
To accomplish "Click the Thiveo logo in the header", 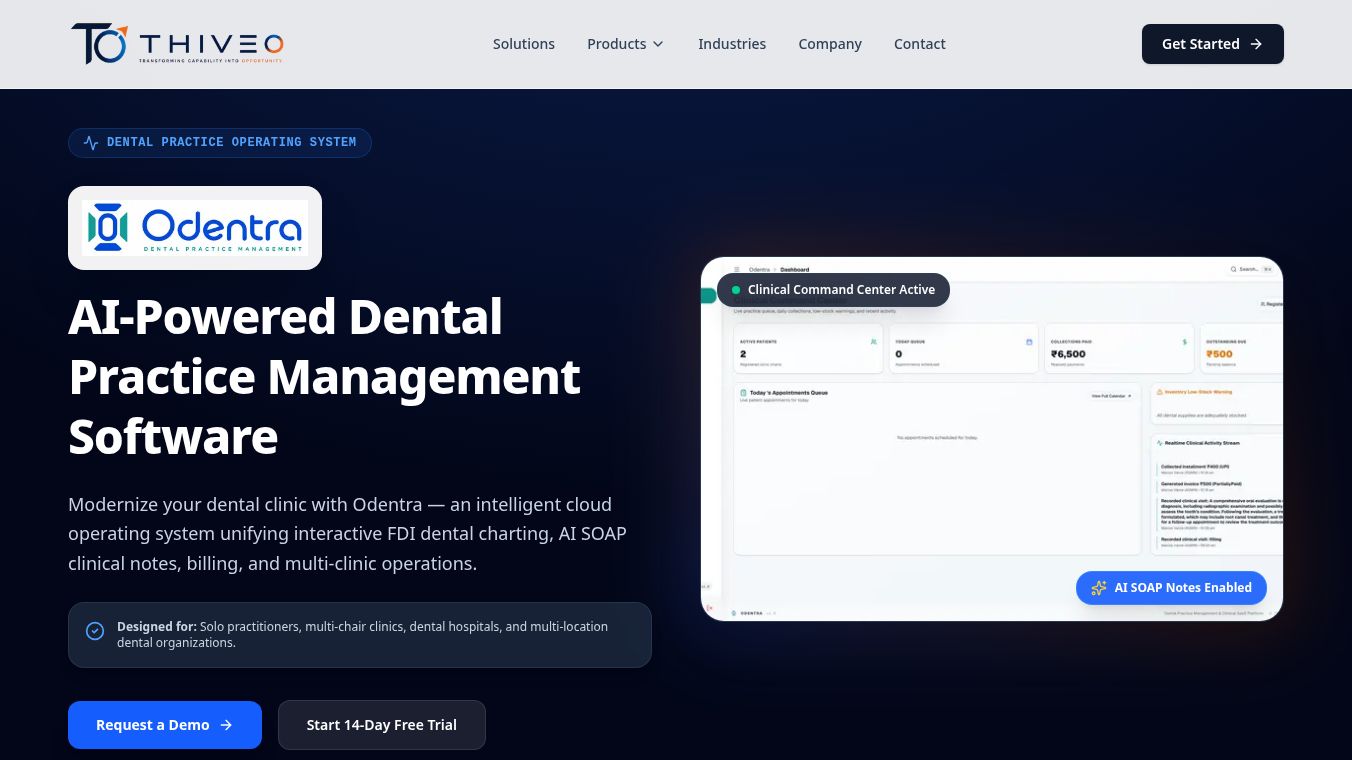I will coord(177,44).
